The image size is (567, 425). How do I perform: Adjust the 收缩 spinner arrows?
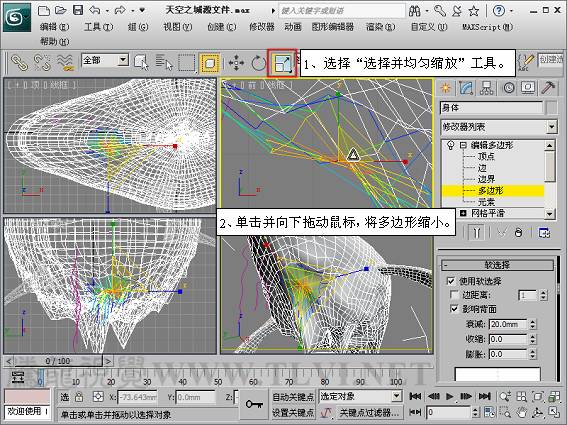point(533,339)
